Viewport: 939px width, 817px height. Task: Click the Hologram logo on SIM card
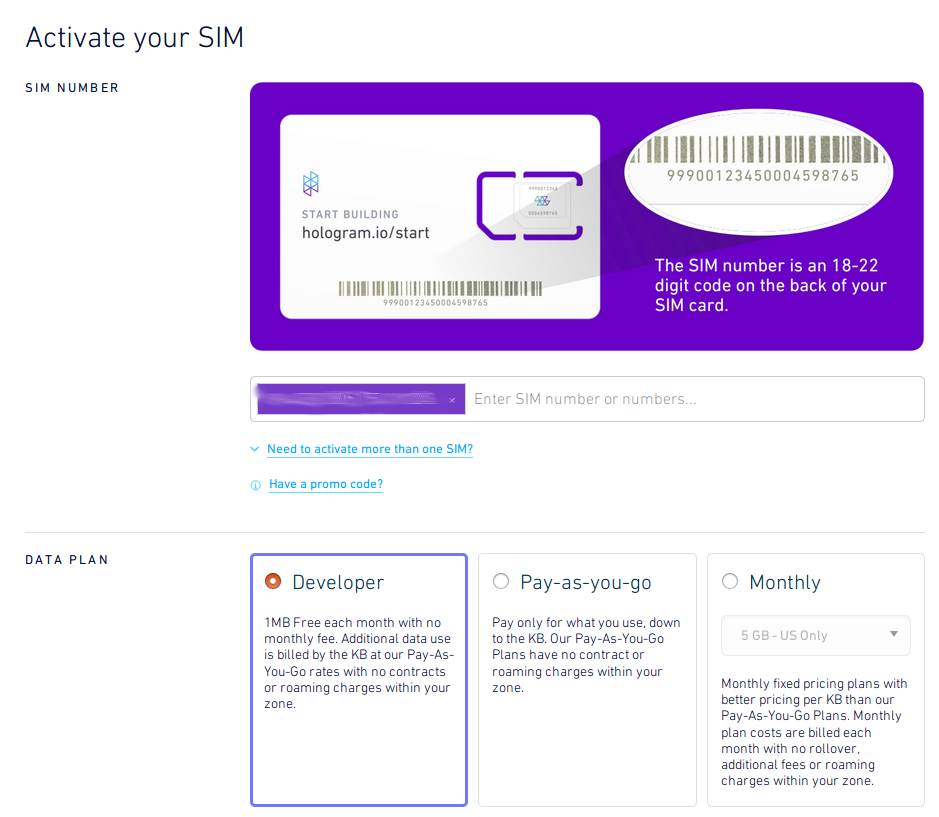coord(311,184)
